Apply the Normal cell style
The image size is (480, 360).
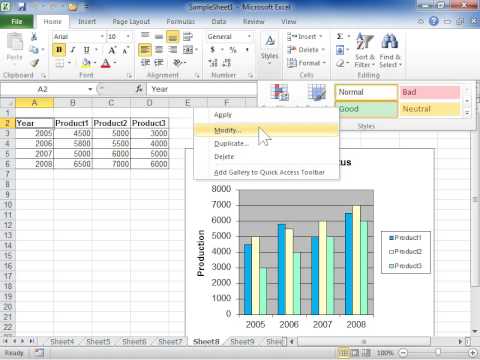click(367, 92)
